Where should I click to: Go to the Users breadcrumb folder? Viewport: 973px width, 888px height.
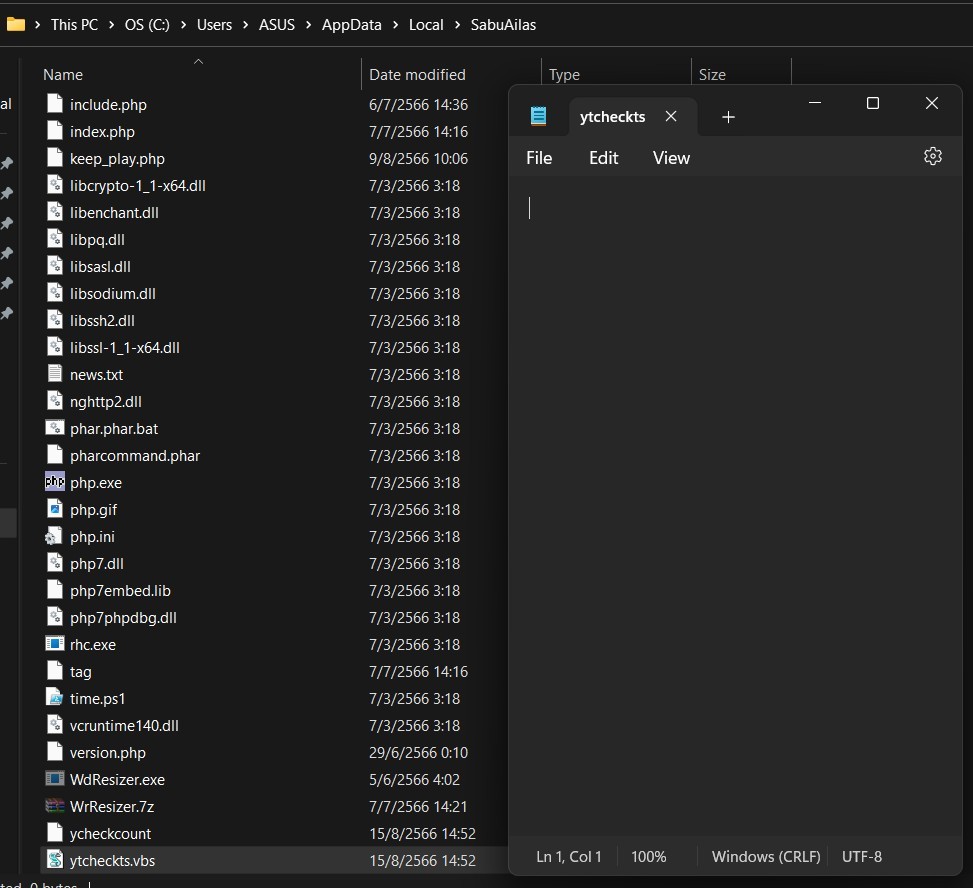(214, 25)
